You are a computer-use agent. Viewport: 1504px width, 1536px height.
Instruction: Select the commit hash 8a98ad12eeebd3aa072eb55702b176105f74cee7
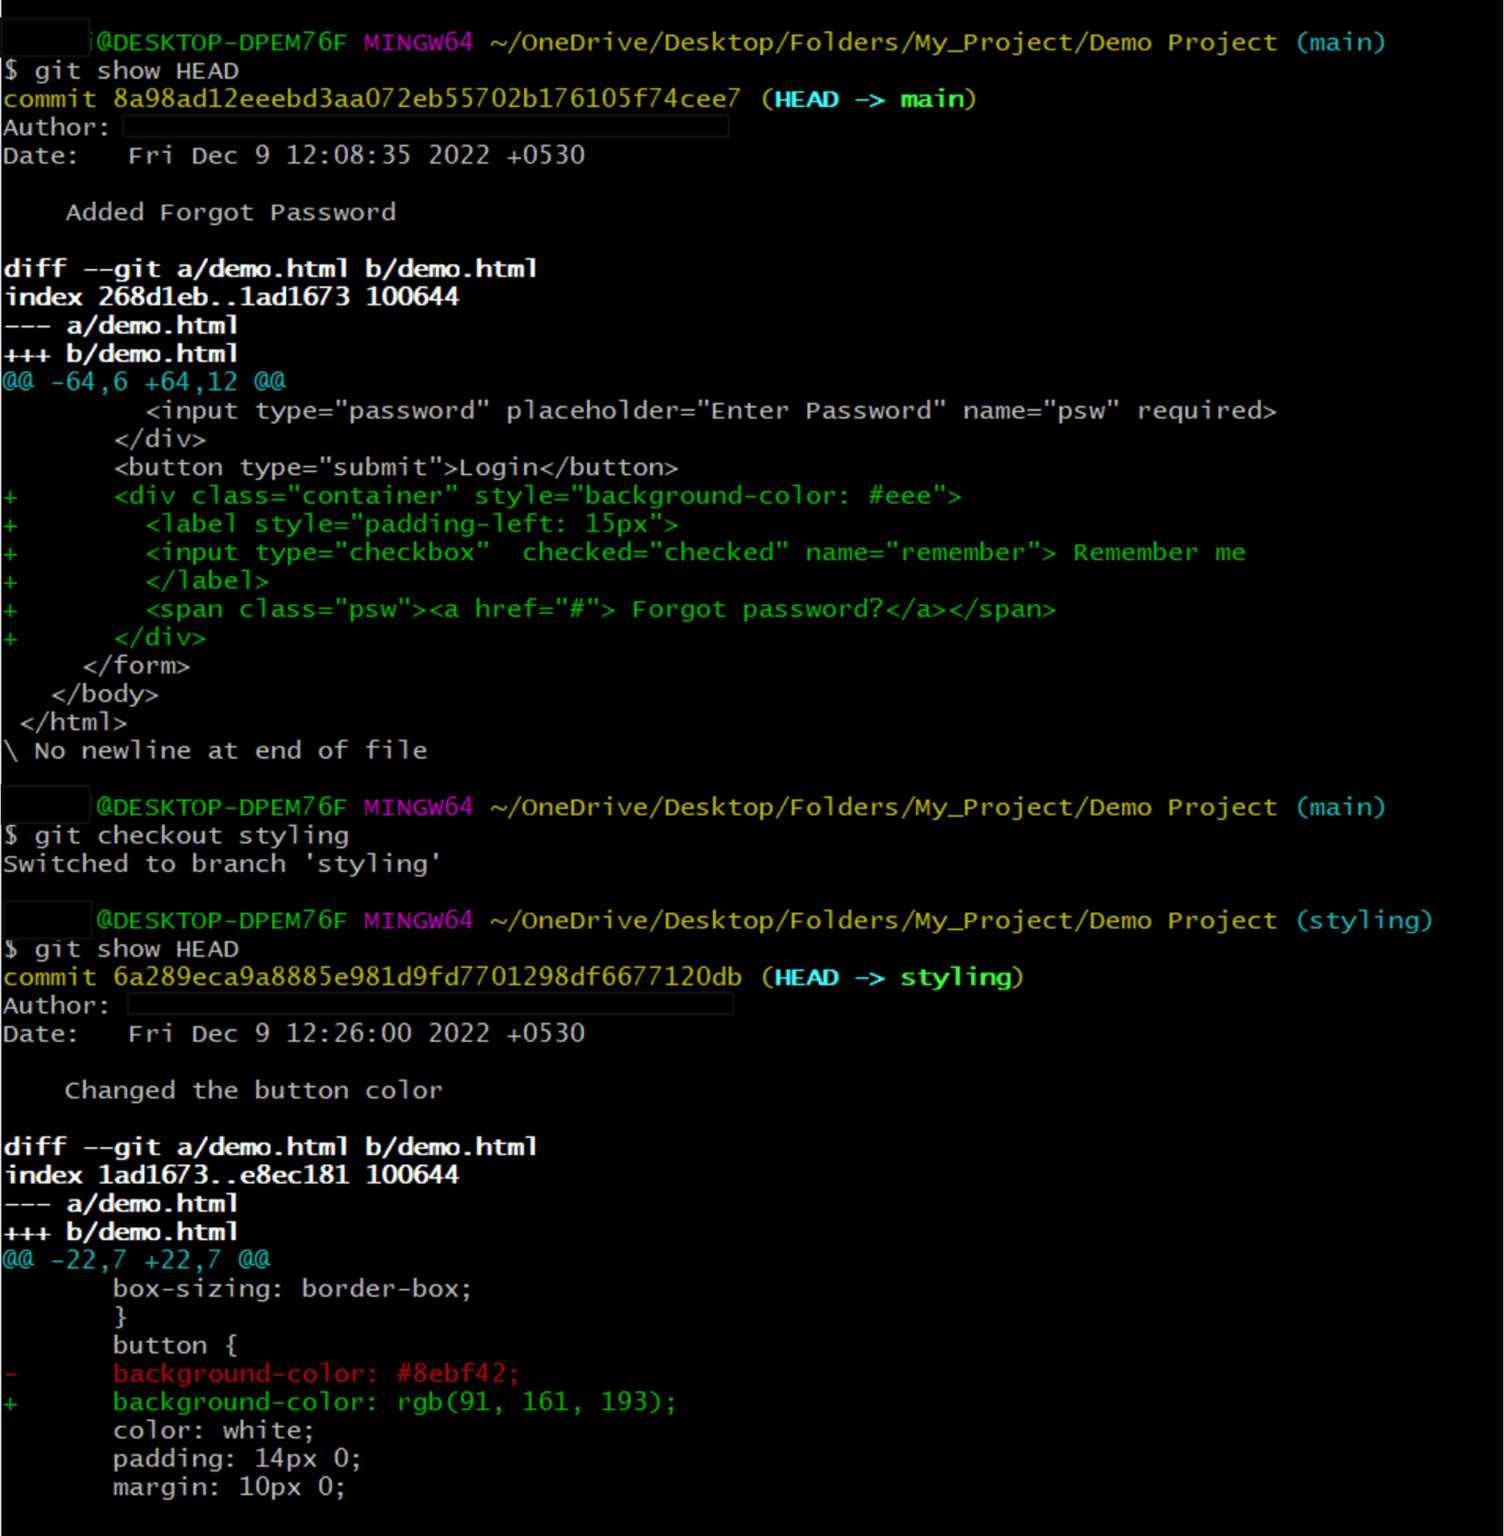pyautogui.click(x=420, y=99)
